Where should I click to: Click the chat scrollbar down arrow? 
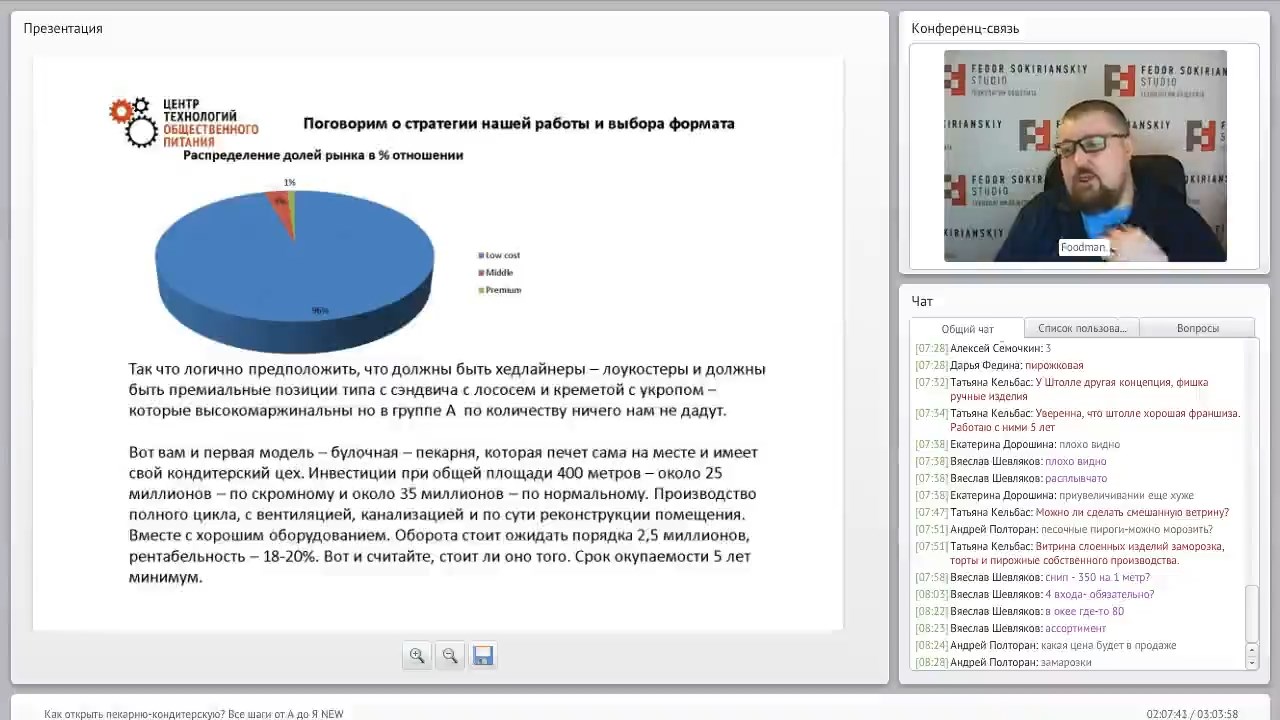tap(1251, 663)
